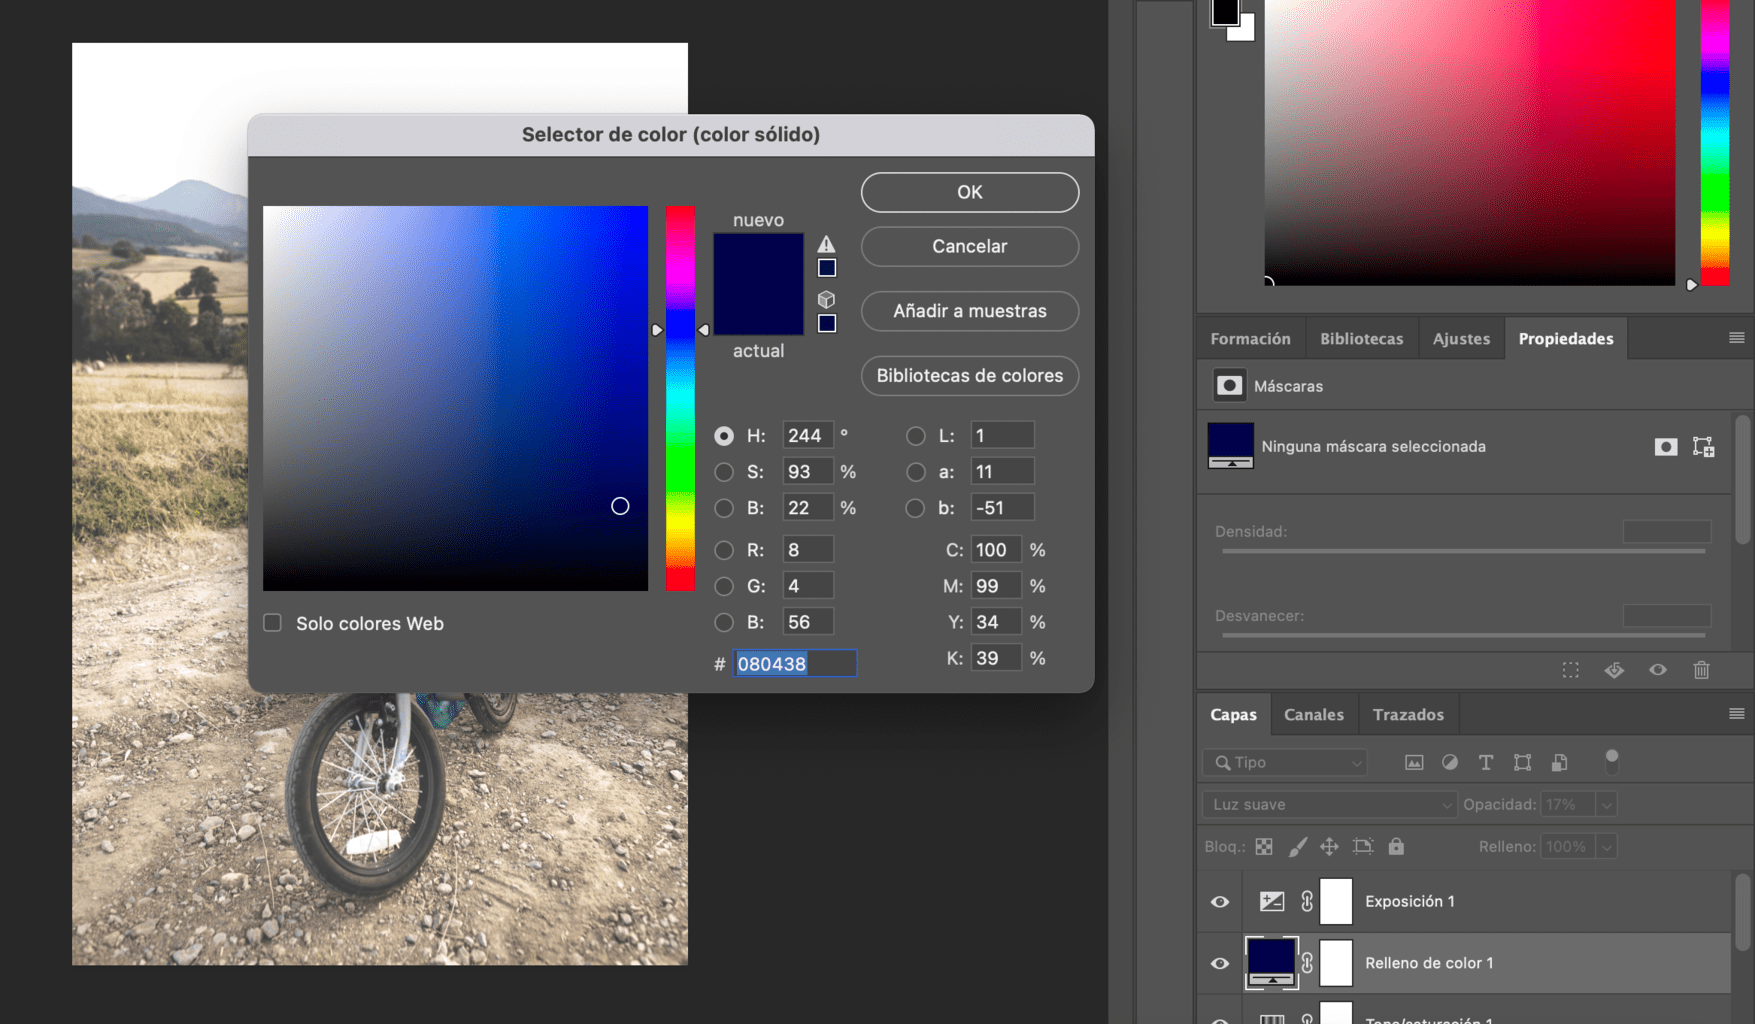1755x1024 pixels.
Task: Open Bibliotecas de colores button
Action: [969, 376]
